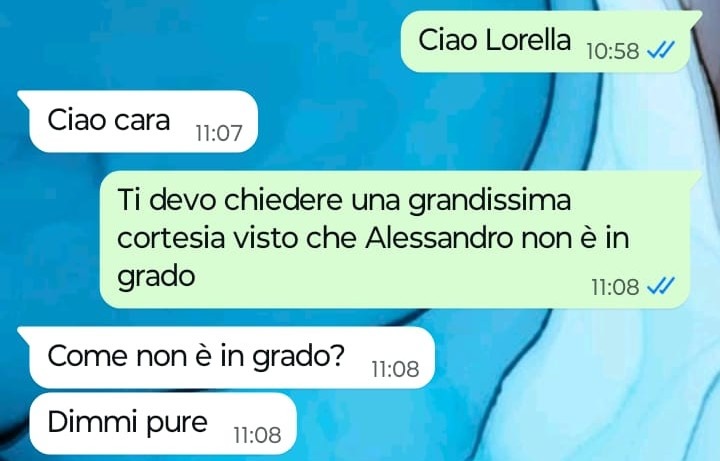The width and height of the screenshot is (720, 461).
Task: Select the 'Come non è in grado?' bubble
Action: click(226, 358)
